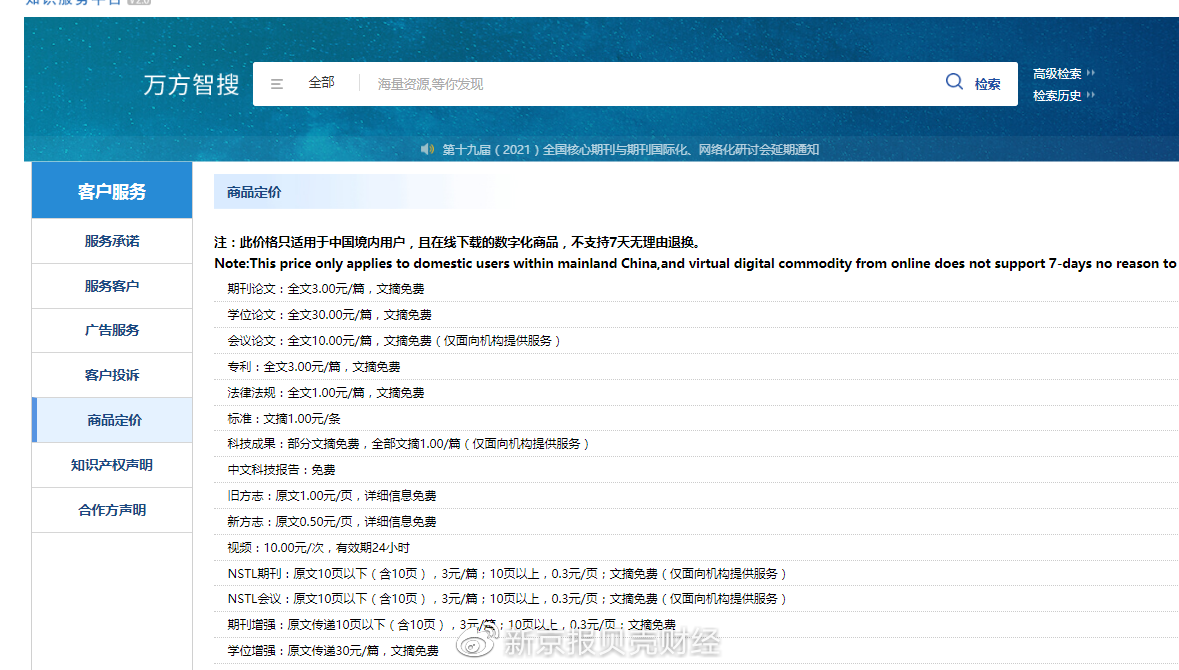Open 高级检索 advanced search link
The image size is (1179, 670).
(1056, 74)
